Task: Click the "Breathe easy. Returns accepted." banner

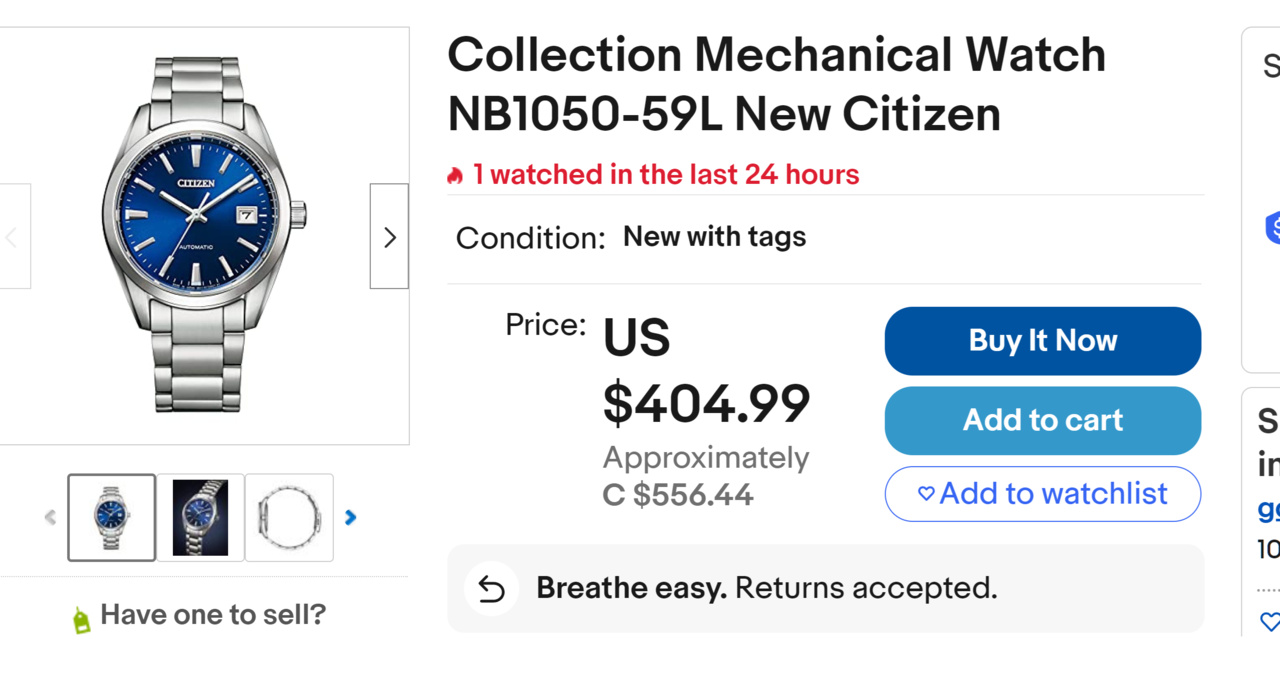Action: click(766, 588)
